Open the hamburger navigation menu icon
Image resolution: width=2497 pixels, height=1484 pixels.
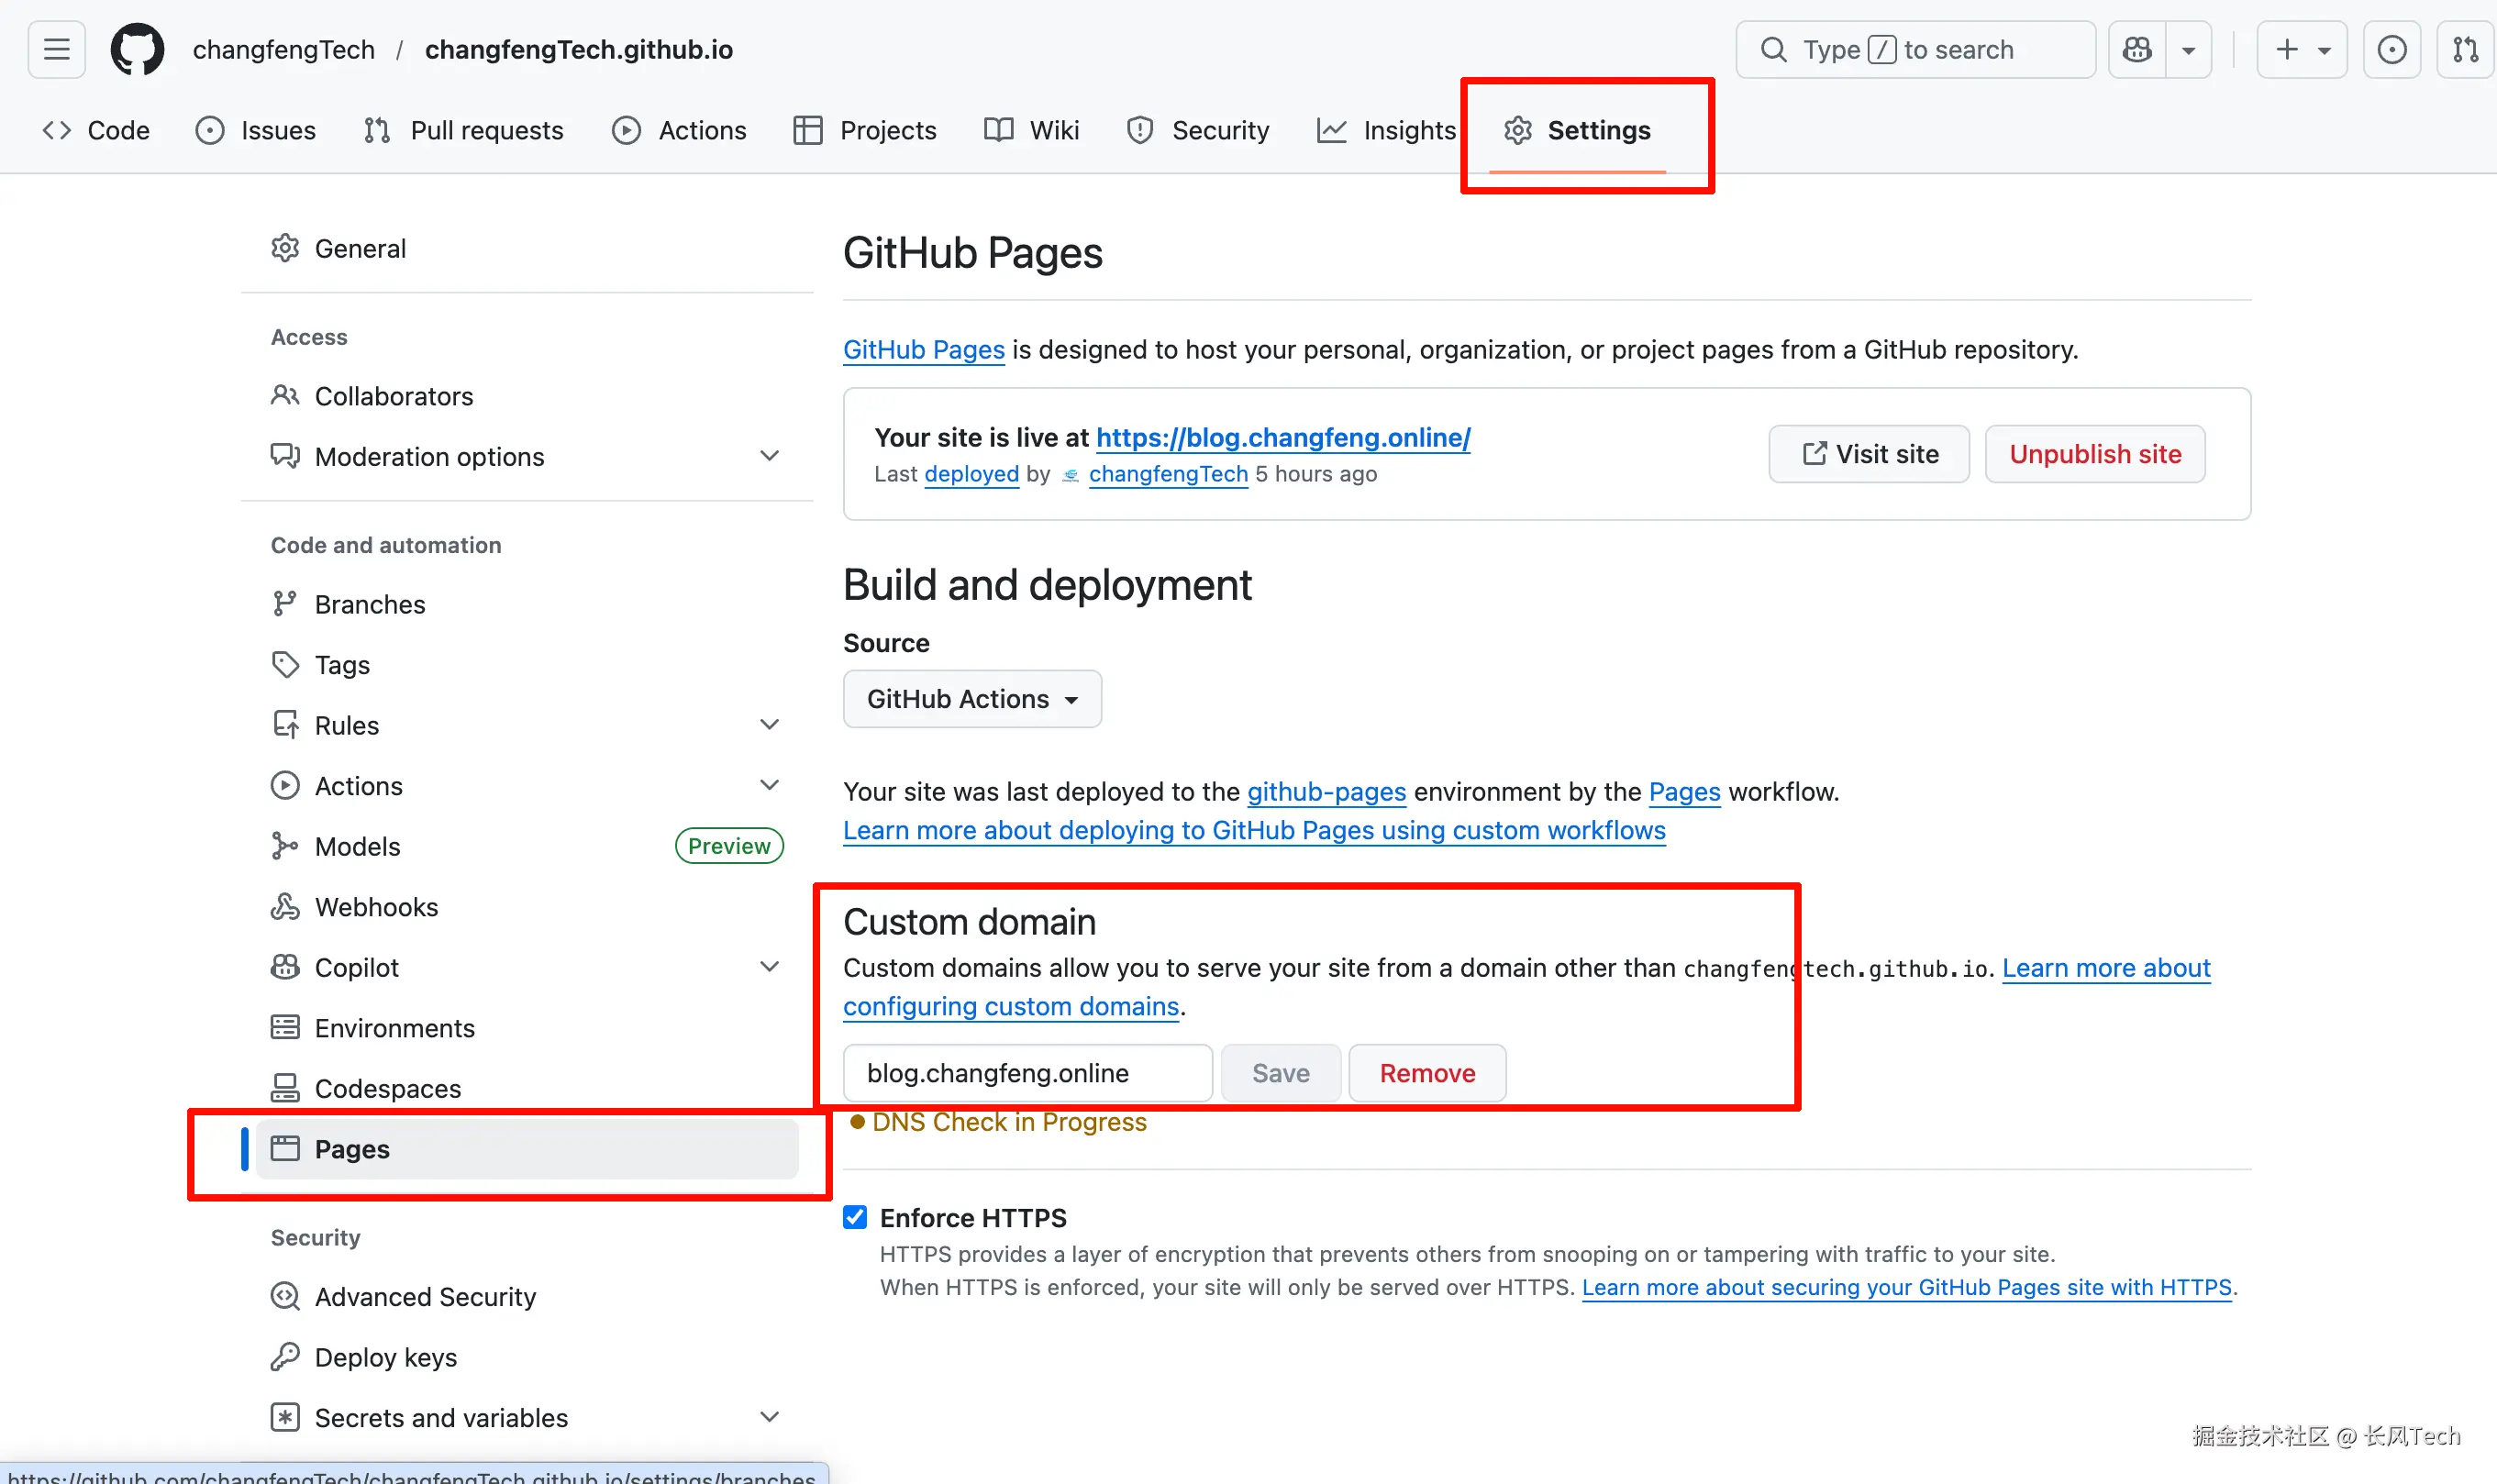coord(57,49)
